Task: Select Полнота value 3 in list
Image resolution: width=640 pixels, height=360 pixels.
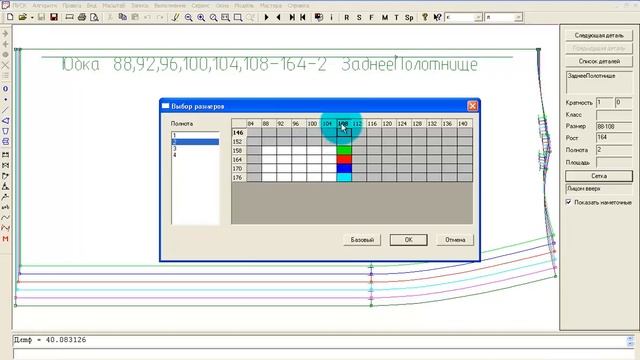Action: coord(195,148)
